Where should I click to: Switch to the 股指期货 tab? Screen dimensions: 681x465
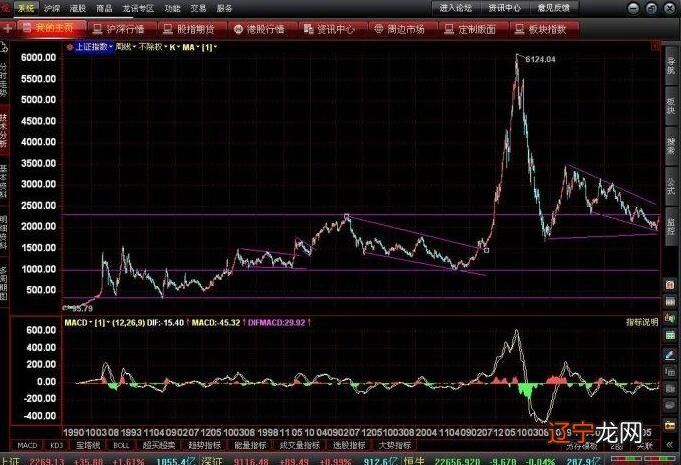point(194,28)
